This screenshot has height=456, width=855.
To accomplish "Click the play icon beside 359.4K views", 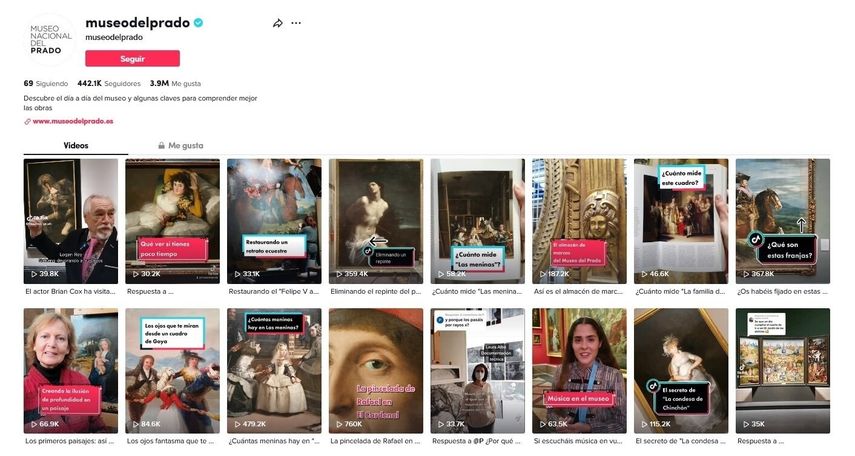I will 339,274.
